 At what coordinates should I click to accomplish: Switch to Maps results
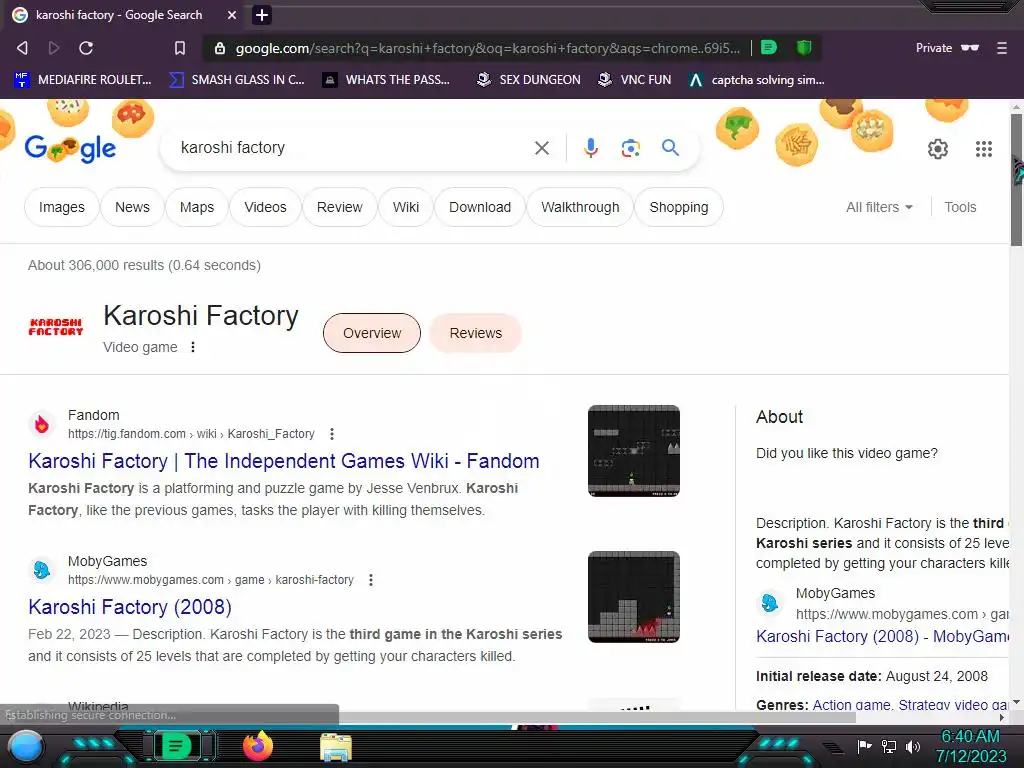pos(197,207)
